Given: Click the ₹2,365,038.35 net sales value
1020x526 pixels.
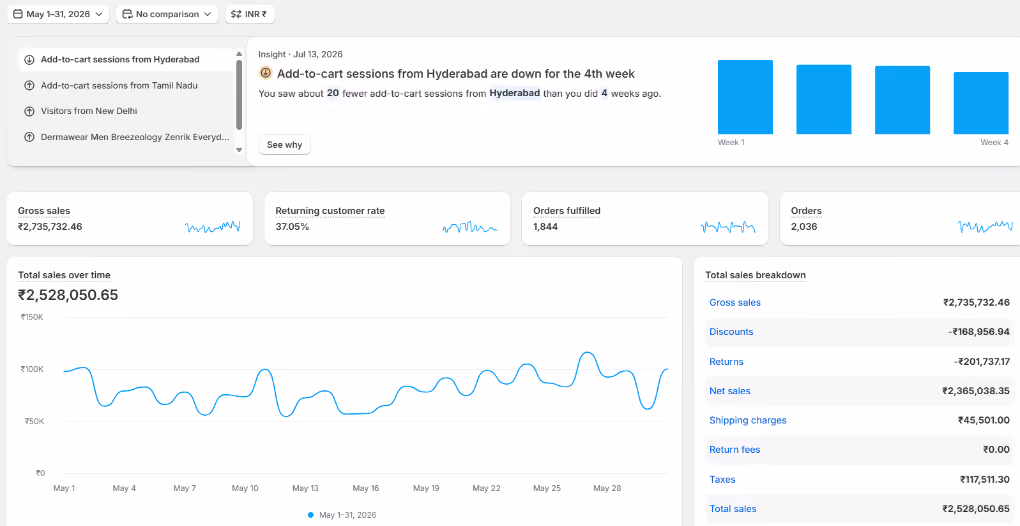Looking at the screenshot, I should 976,391.
